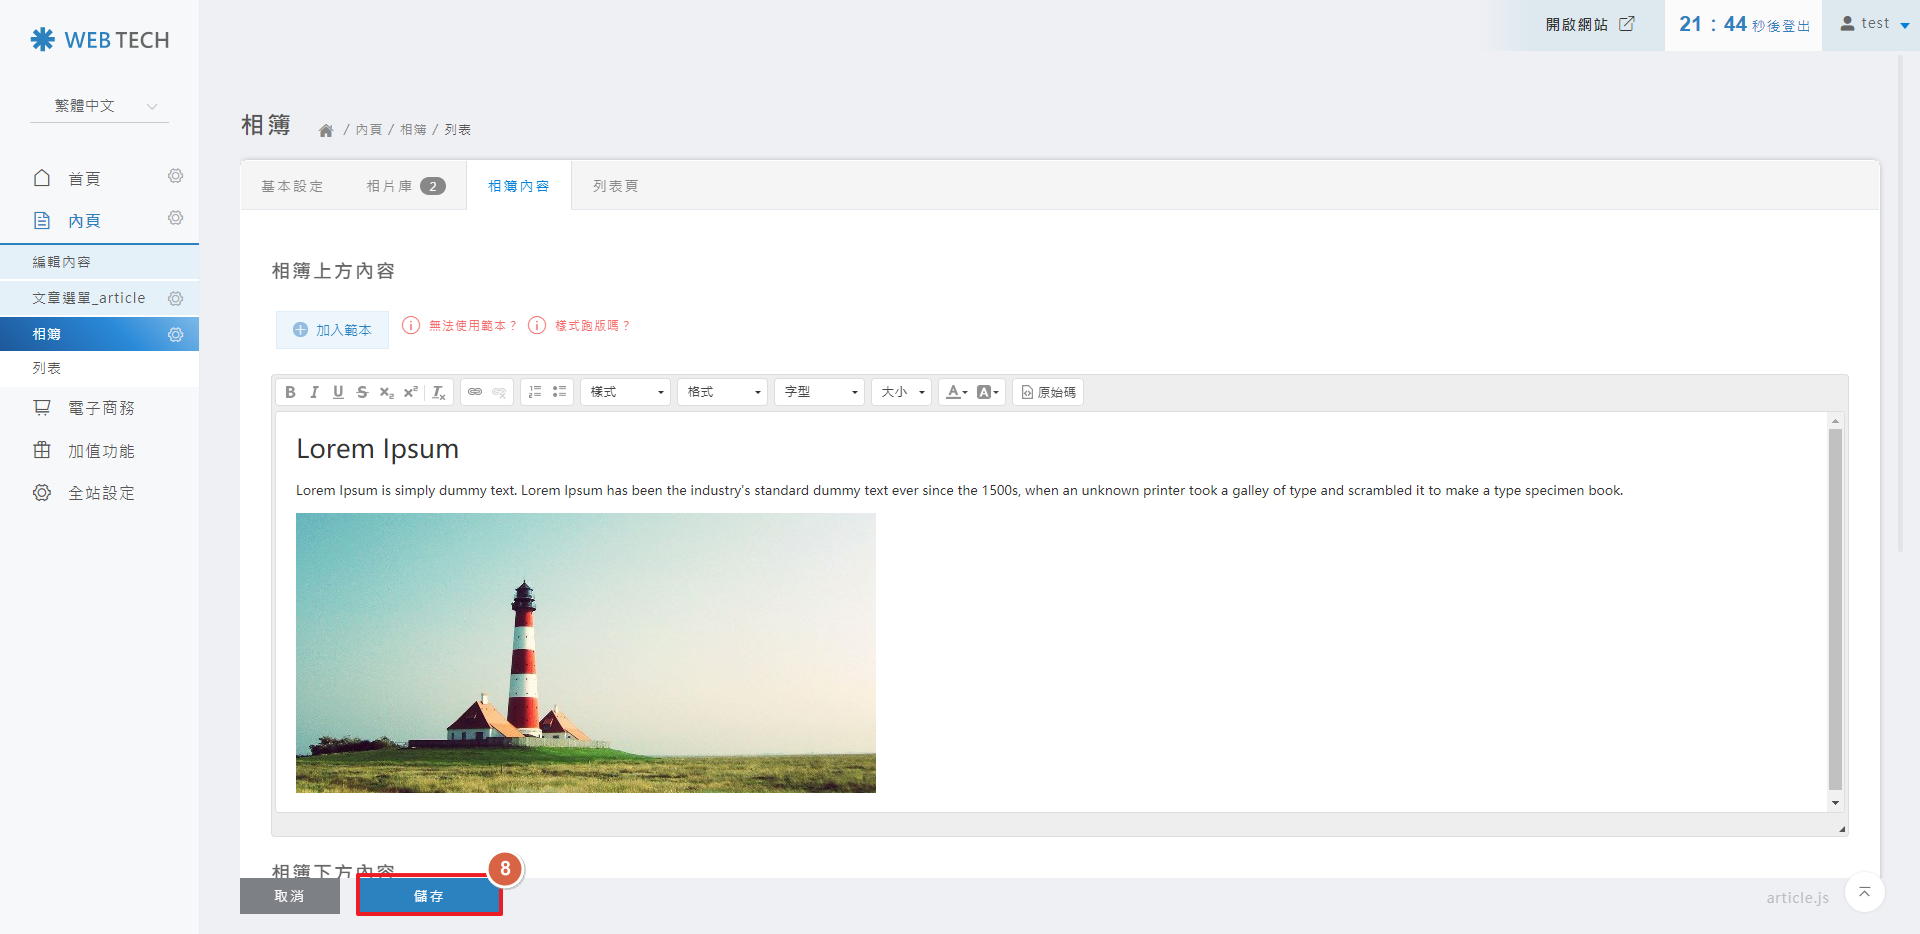Image resolution: width=1920 pixels, height=934 pixels.
Task: Toggle bold formatting in the editor
Action: 290,392
